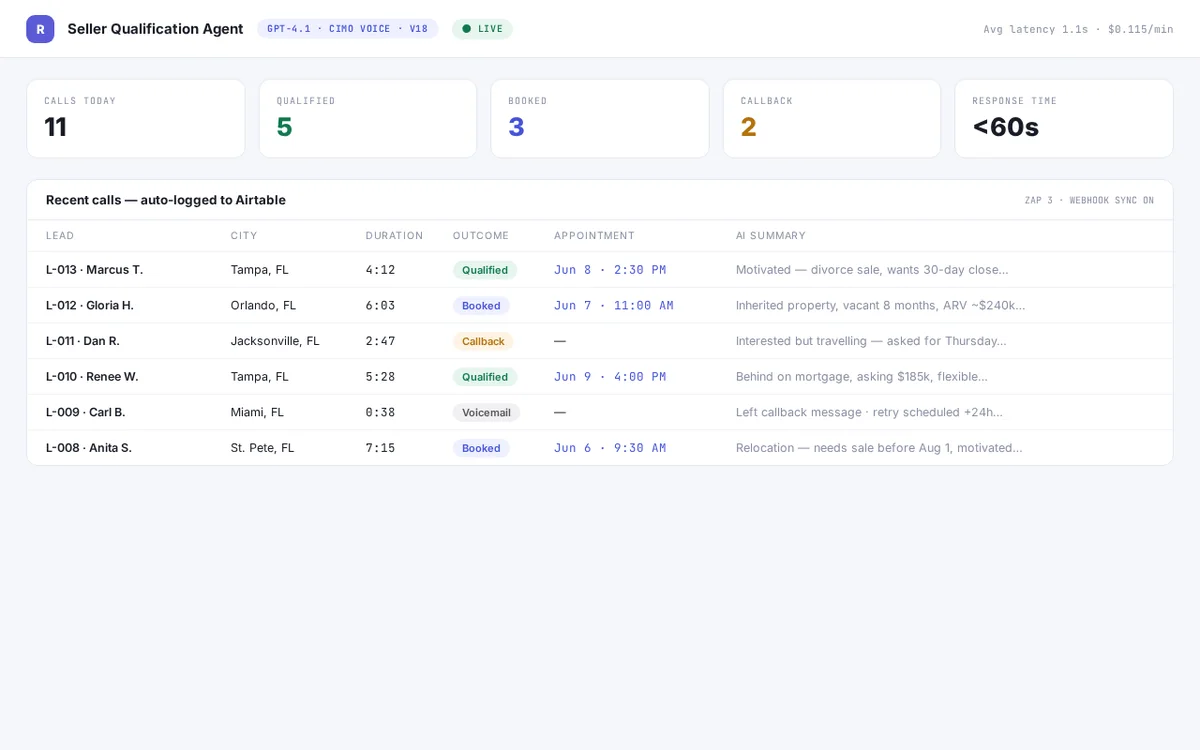Open the Jun 8 · 2:30 PM appointment
The width and height of the screenshot is (1200, 750).
(x=610, y=270)
